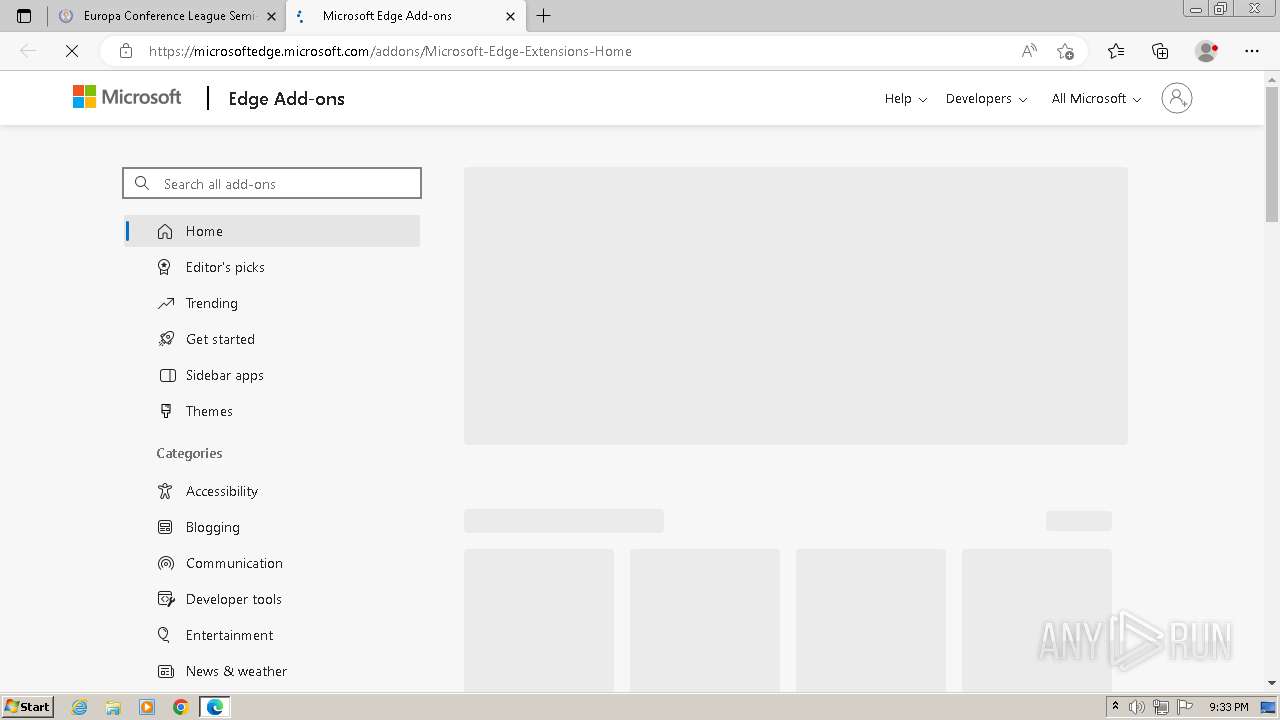Select the Edge taskbar button

coord(215,707)
